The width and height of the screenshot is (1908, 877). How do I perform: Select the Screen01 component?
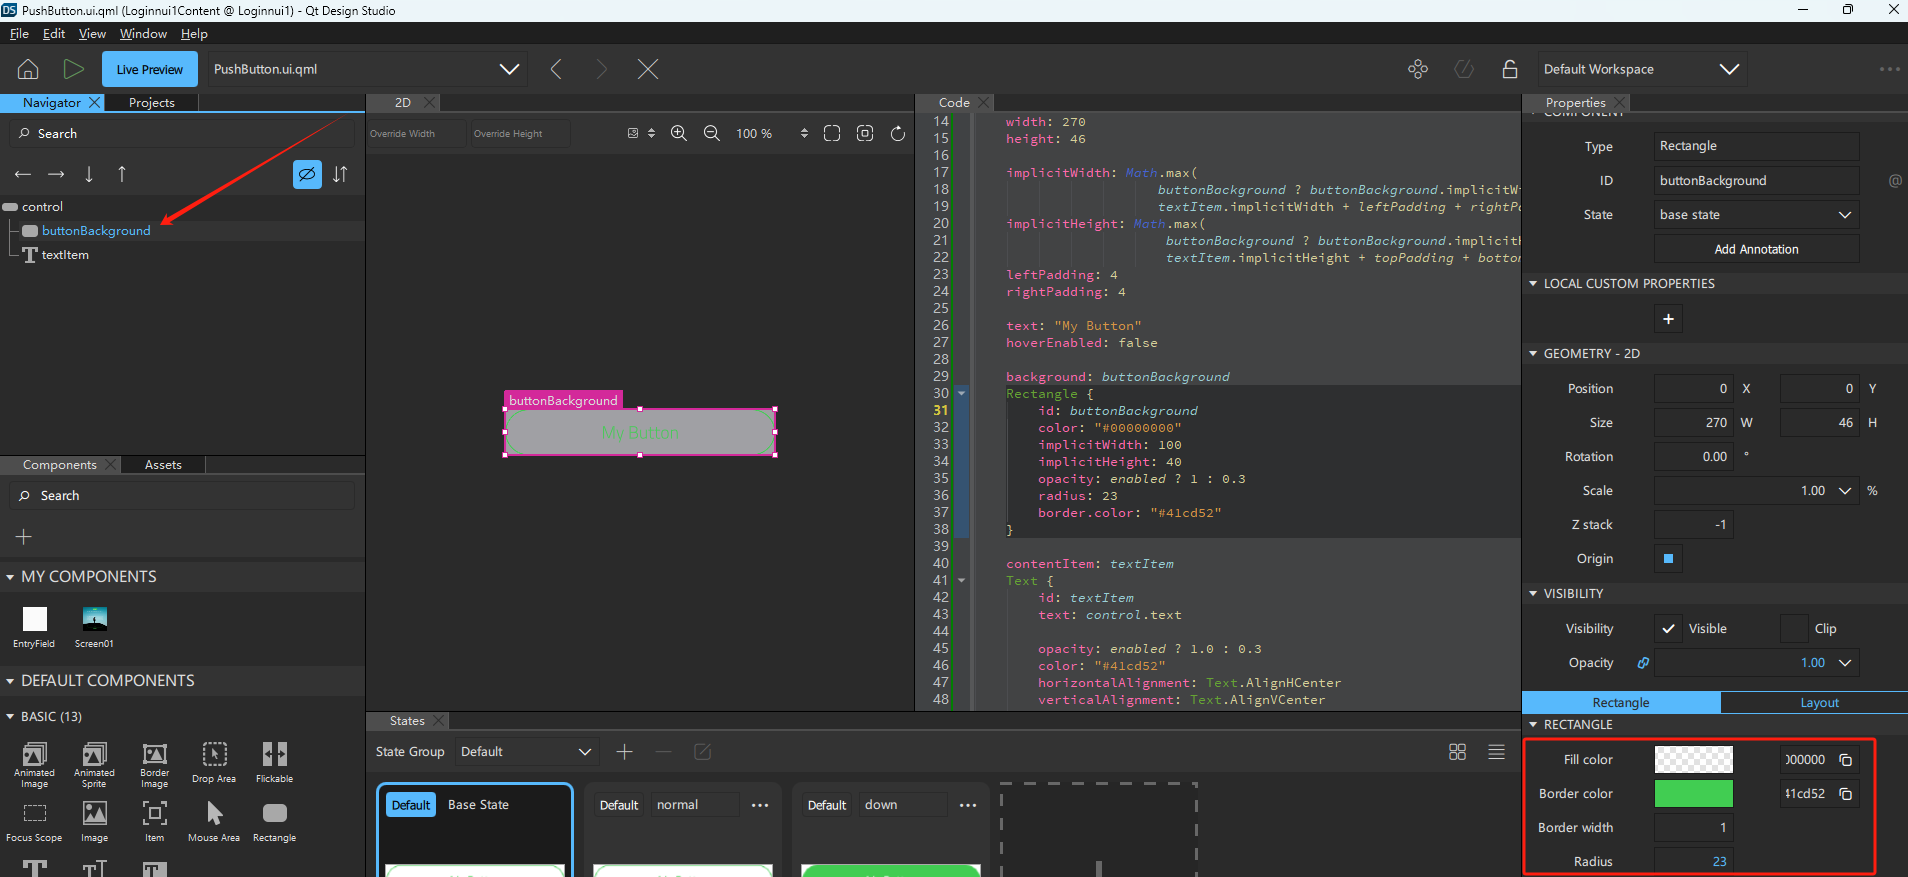click(94, 627)
